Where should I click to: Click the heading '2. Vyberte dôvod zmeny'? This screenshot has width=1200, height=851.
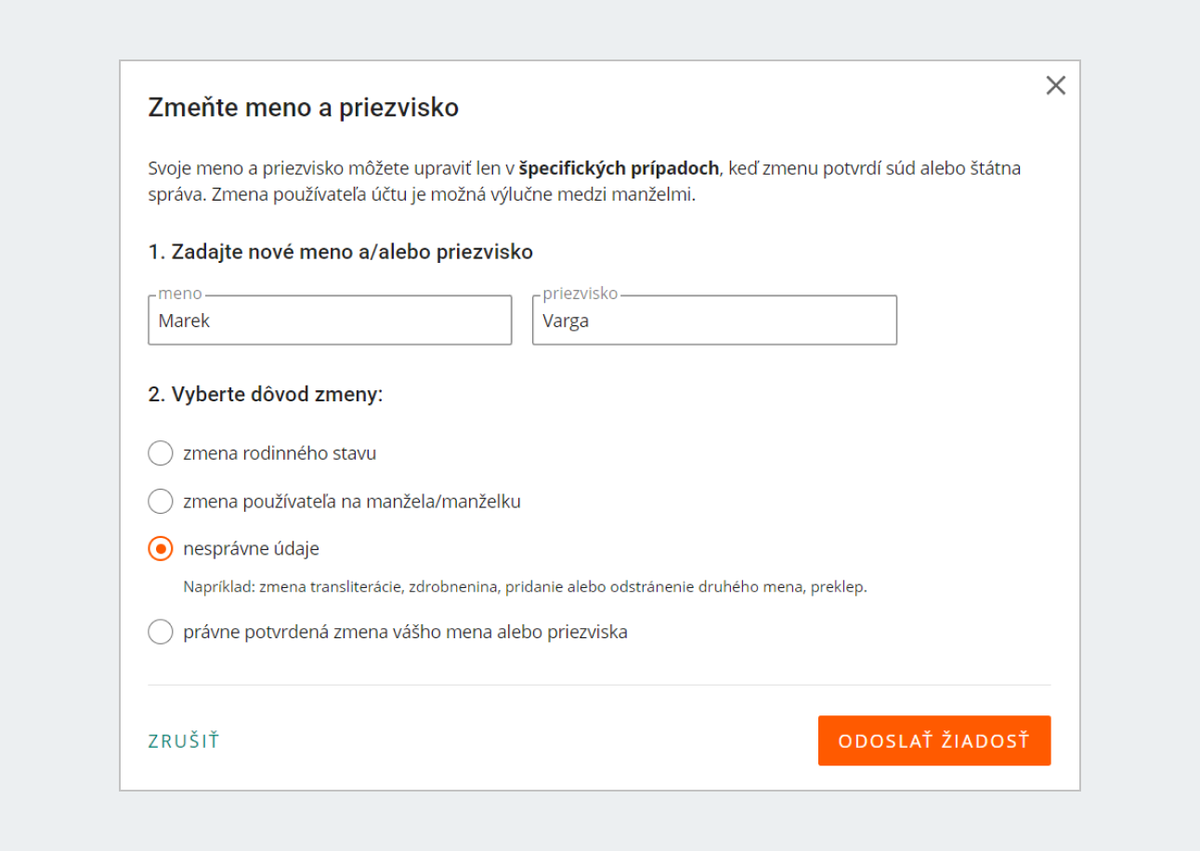click(x=266, y=394)
